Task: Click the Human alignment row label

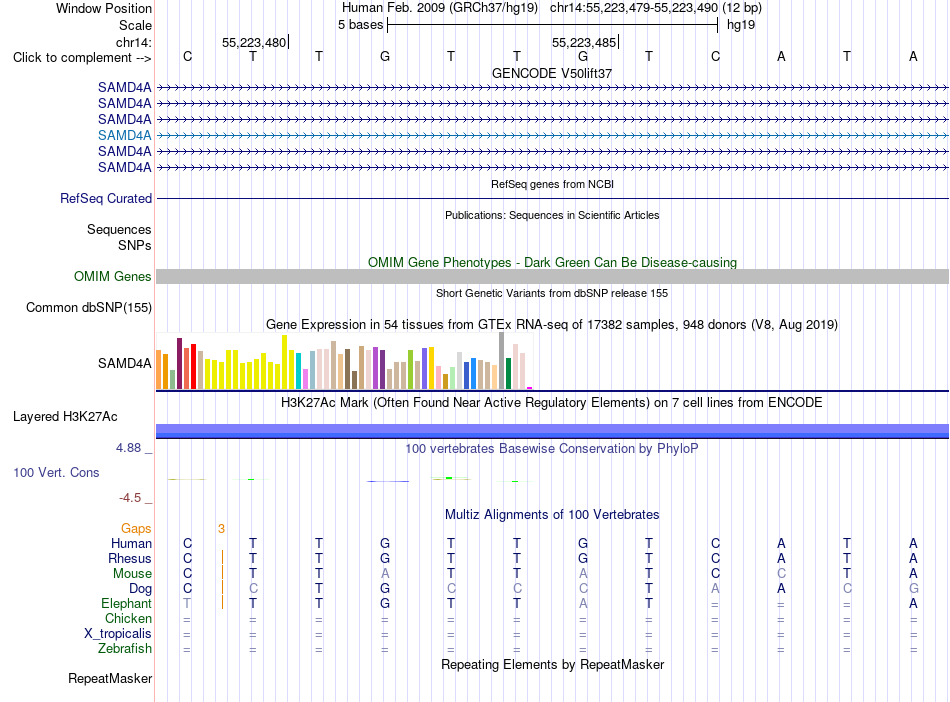Action: point(131,543)
